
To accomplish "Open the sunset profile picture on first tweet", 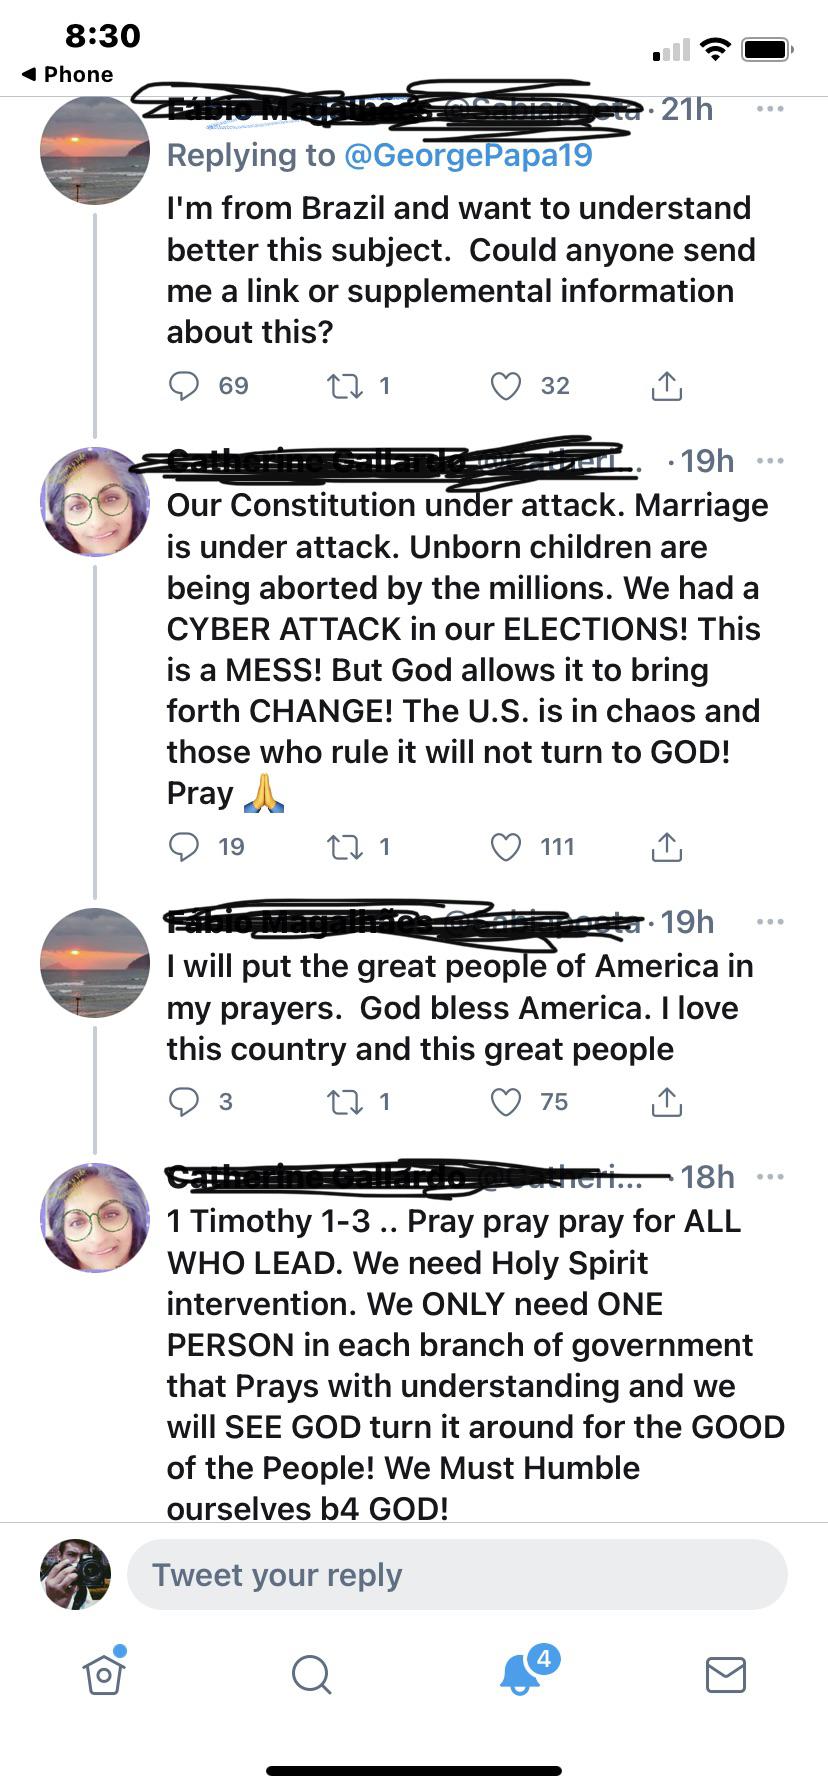I will click(95, 151).
